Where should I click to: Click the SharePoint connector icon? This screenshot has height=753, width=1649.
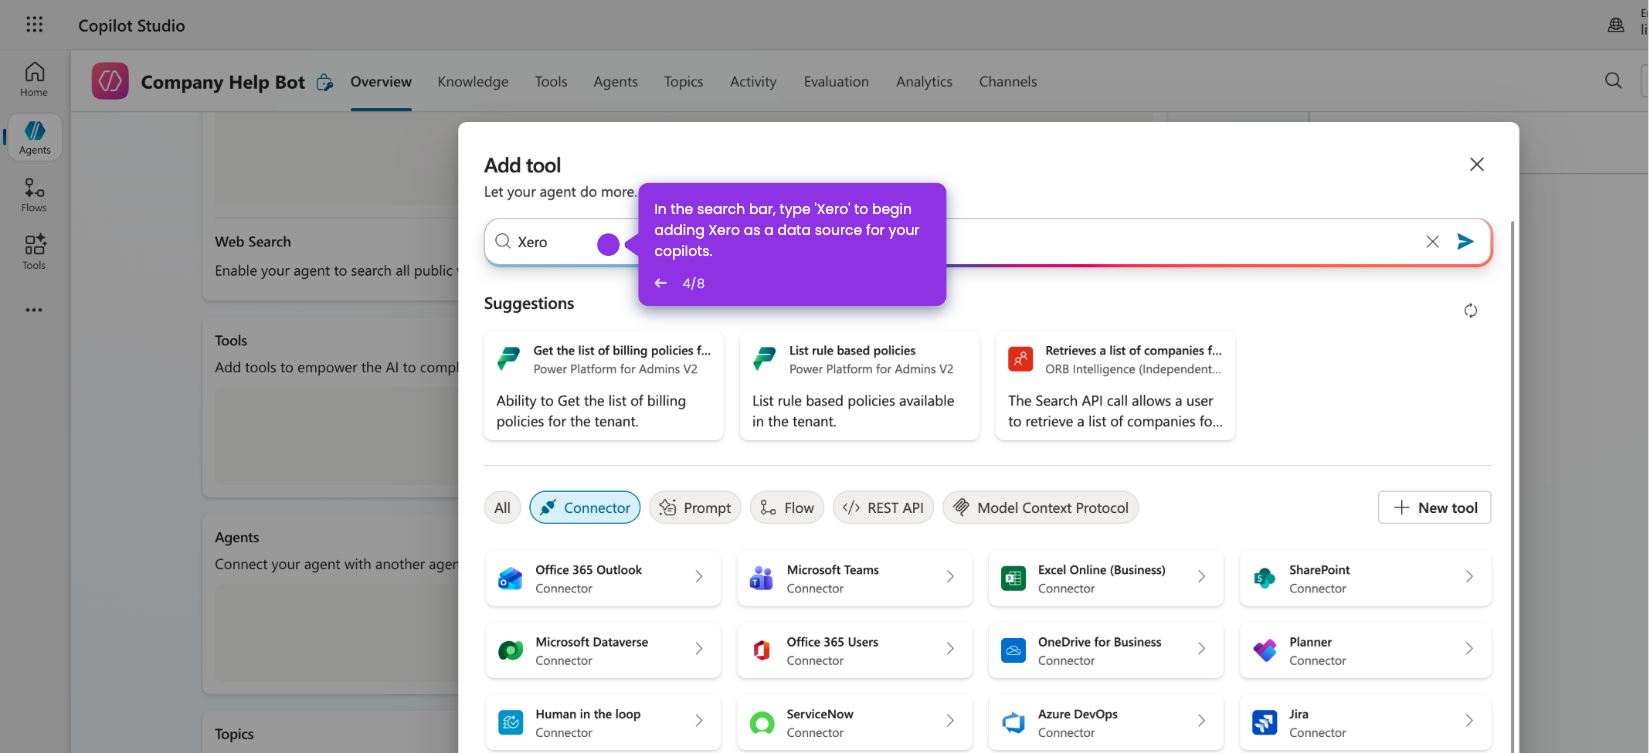click(1264, 578)
